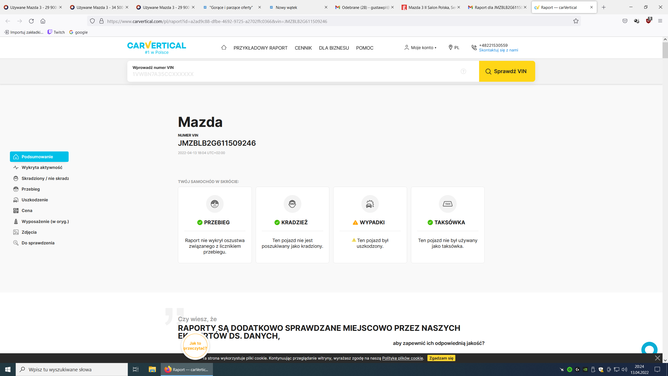Open the PL language selector

coord(454,48)
